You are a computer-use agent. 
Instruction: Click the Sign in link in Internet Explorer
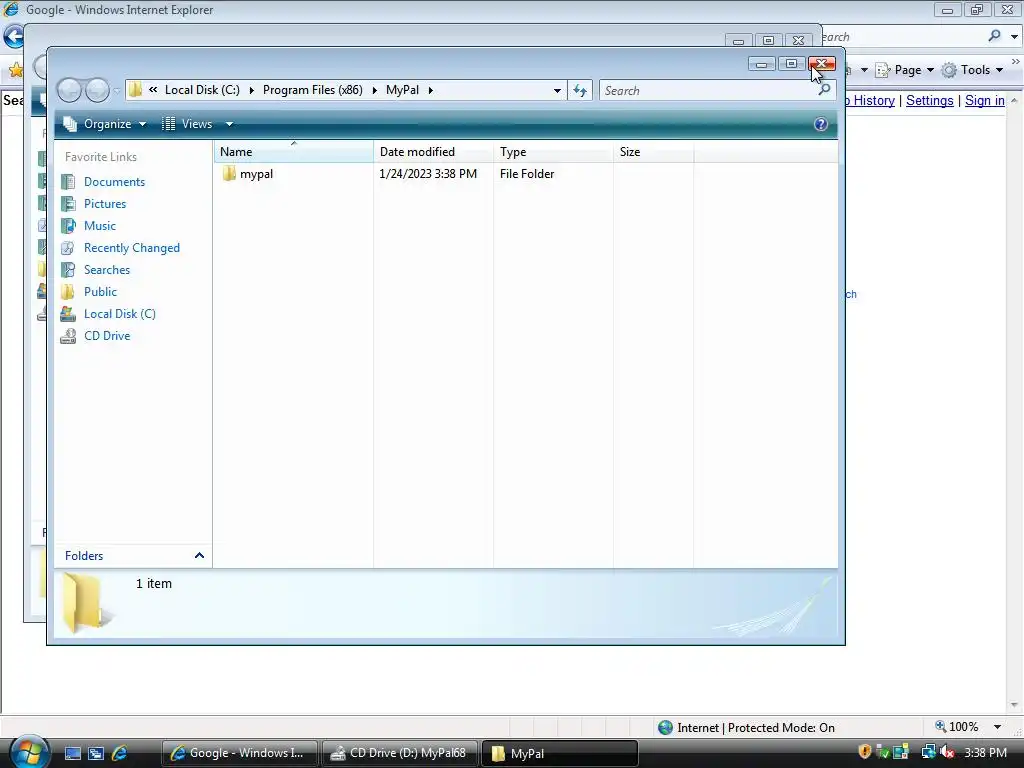[x=985, y=101]
